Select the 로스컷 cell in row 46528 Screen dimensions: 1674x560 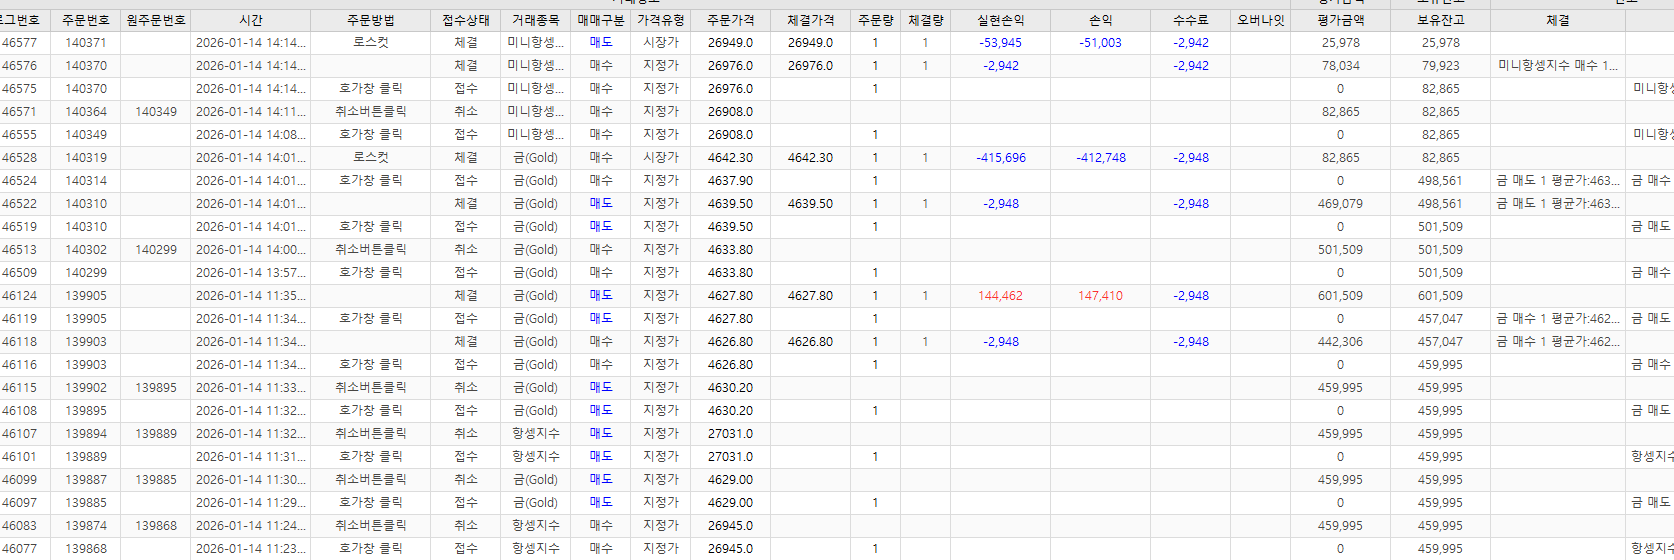tap(371, 158)
